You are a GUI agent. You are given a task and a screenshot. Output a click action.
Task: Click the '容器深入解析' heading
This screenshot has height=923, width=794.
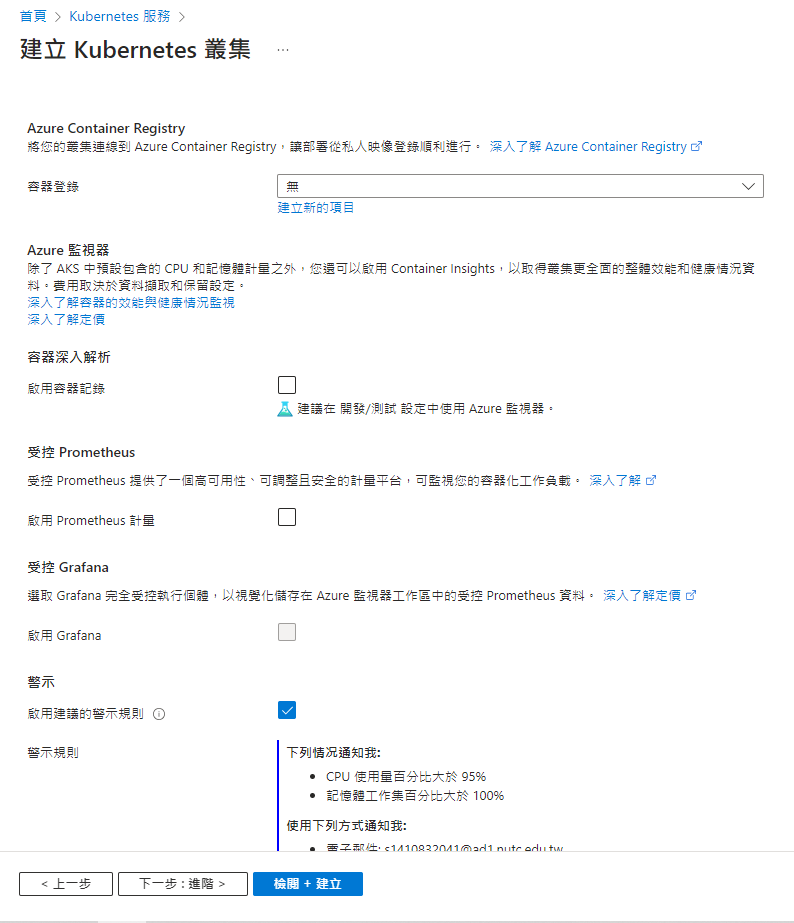(69, 357)
